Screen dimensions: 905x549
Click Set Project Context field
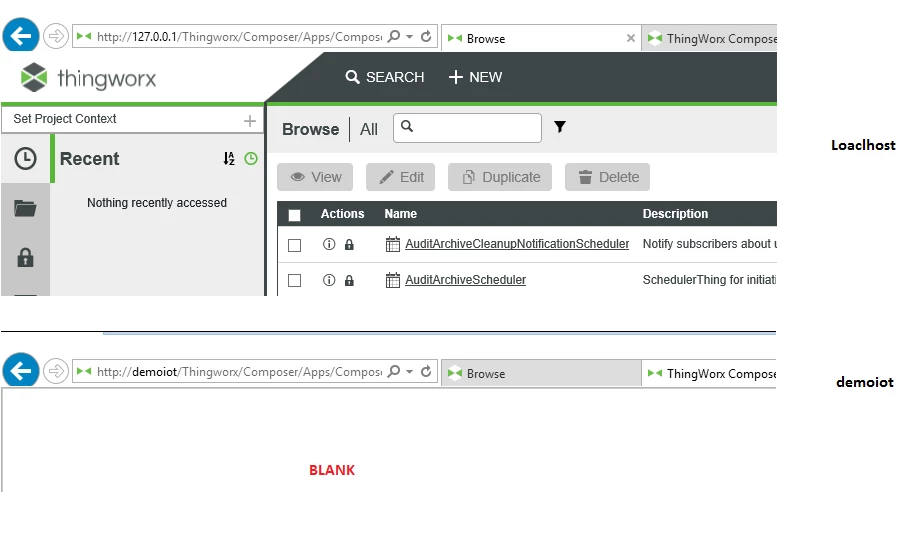pyautogui.click(x=132, y=119)
